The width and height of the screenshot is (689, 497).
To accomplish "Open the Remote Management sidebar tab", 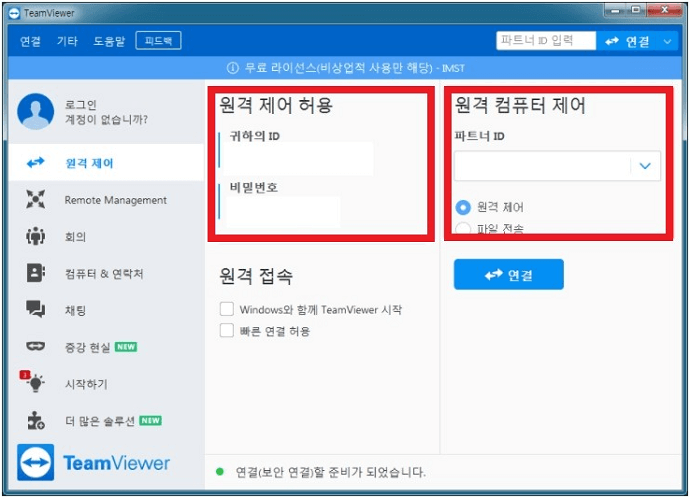I will (x=106, y=200).
